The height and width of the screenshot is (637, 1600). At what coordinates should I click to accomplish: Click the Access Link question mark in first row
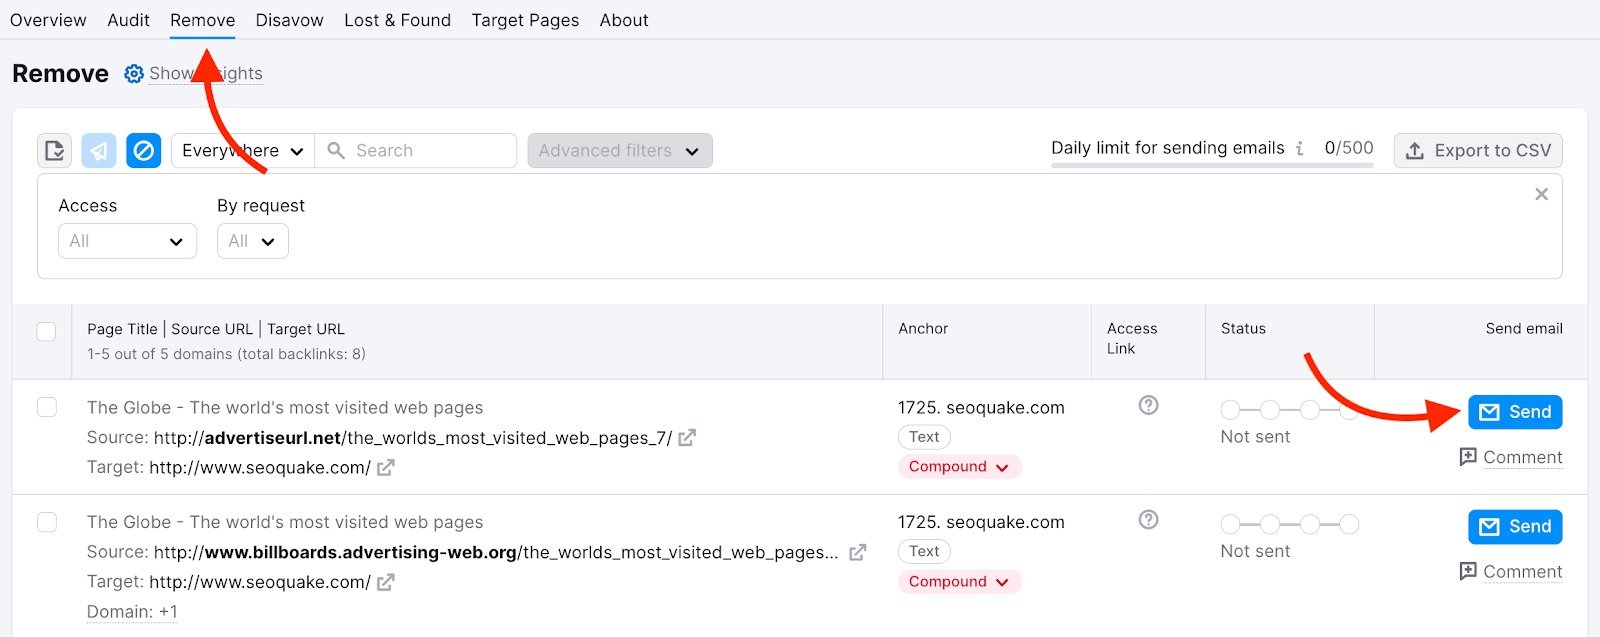tap(1148, 405)
